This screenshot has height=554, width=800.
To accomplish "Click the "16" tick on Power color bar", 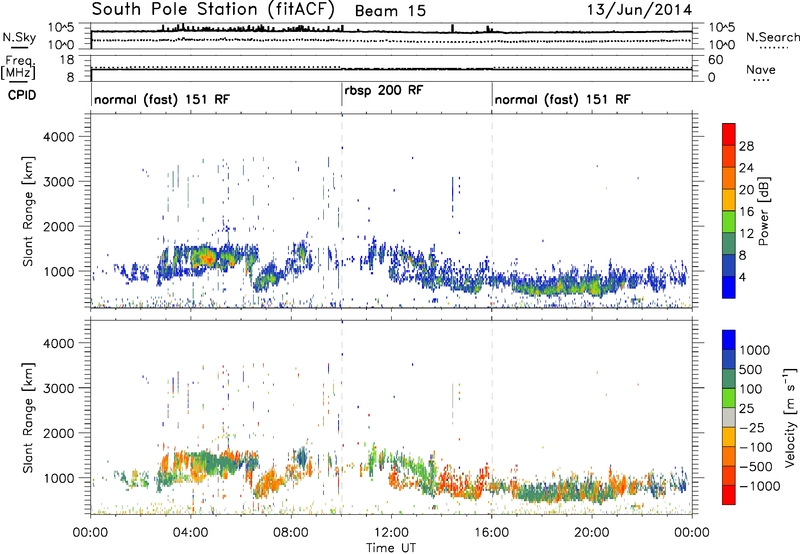I will [x=746, y=211].
